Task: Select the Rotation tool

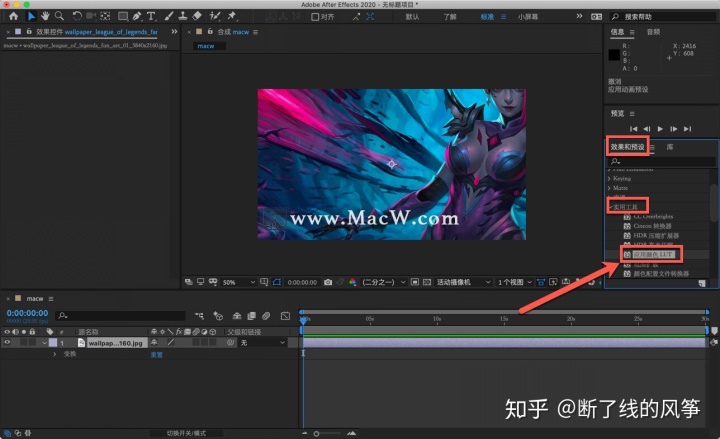Action: [x=77, y=17]
